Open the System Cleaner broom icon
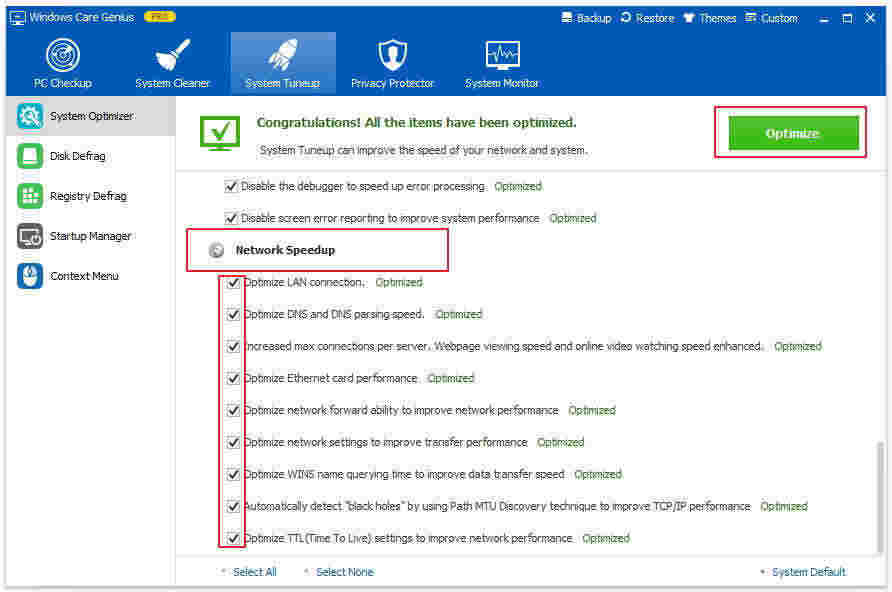 [172, 55]
